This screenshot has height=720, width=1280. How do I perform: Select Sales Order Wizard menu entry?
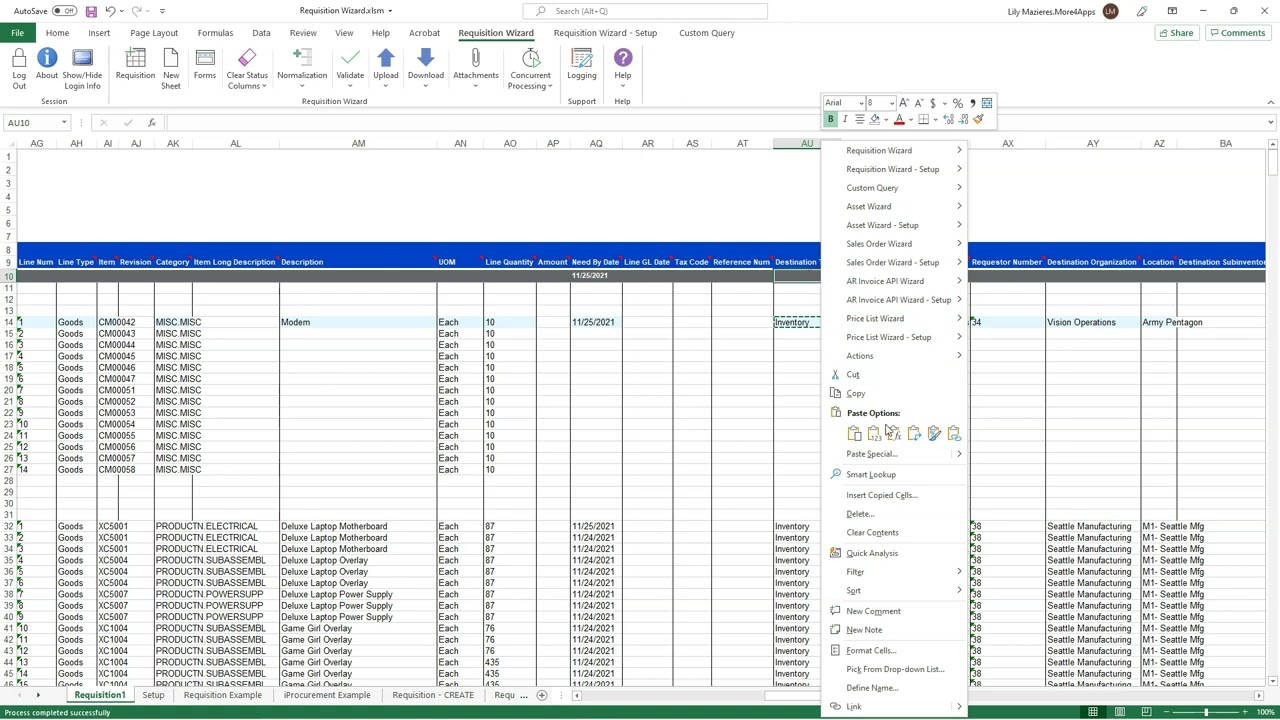(895, 244)
